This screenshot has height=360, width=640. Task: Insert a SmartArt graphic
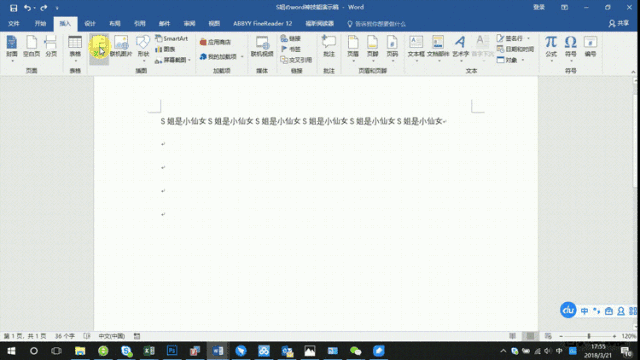point(171,38)
